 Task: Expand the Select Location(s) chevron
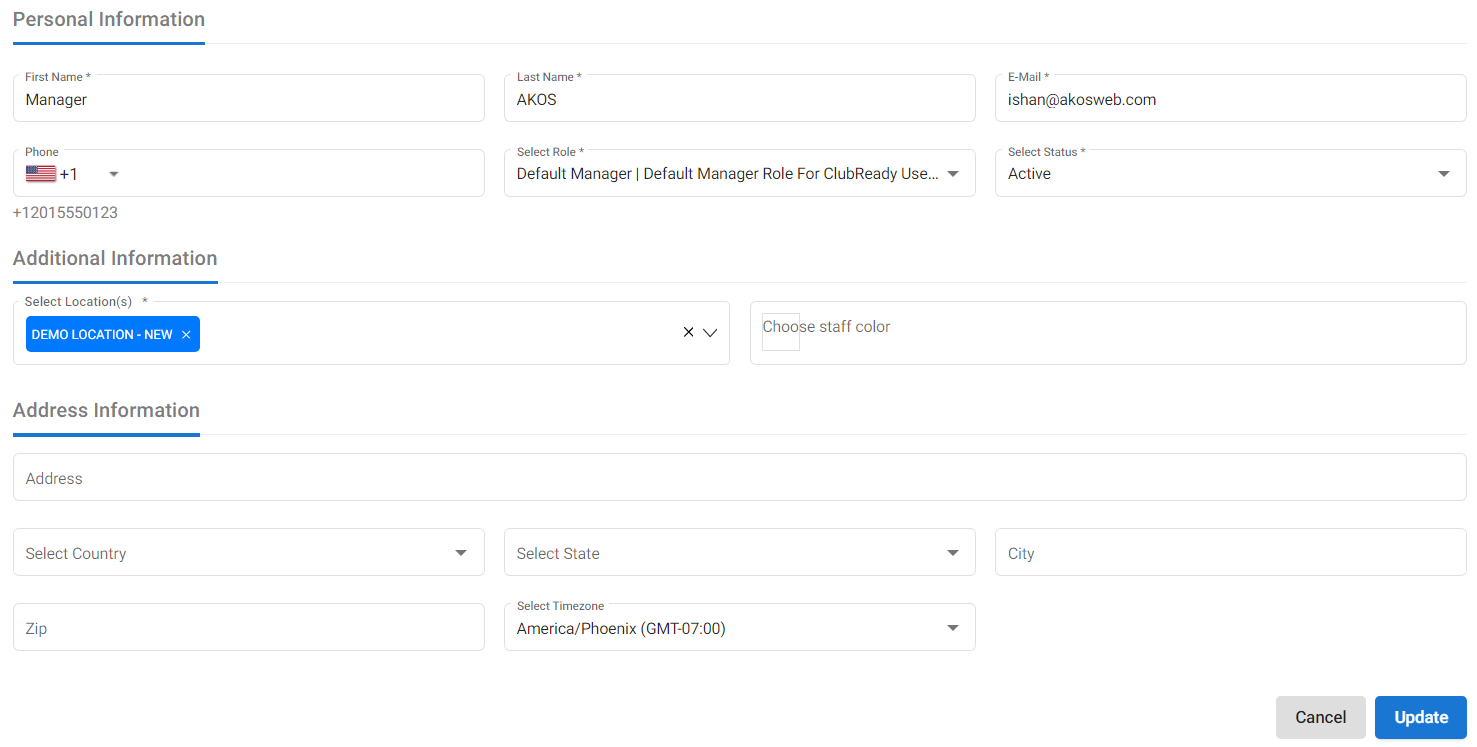tap(710, 333)
